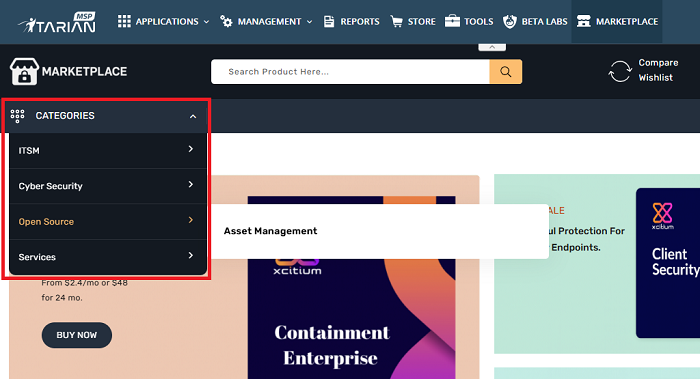Click the Tools briefcase icon
This screenshot has width=700, height=379.
point(452,21)
